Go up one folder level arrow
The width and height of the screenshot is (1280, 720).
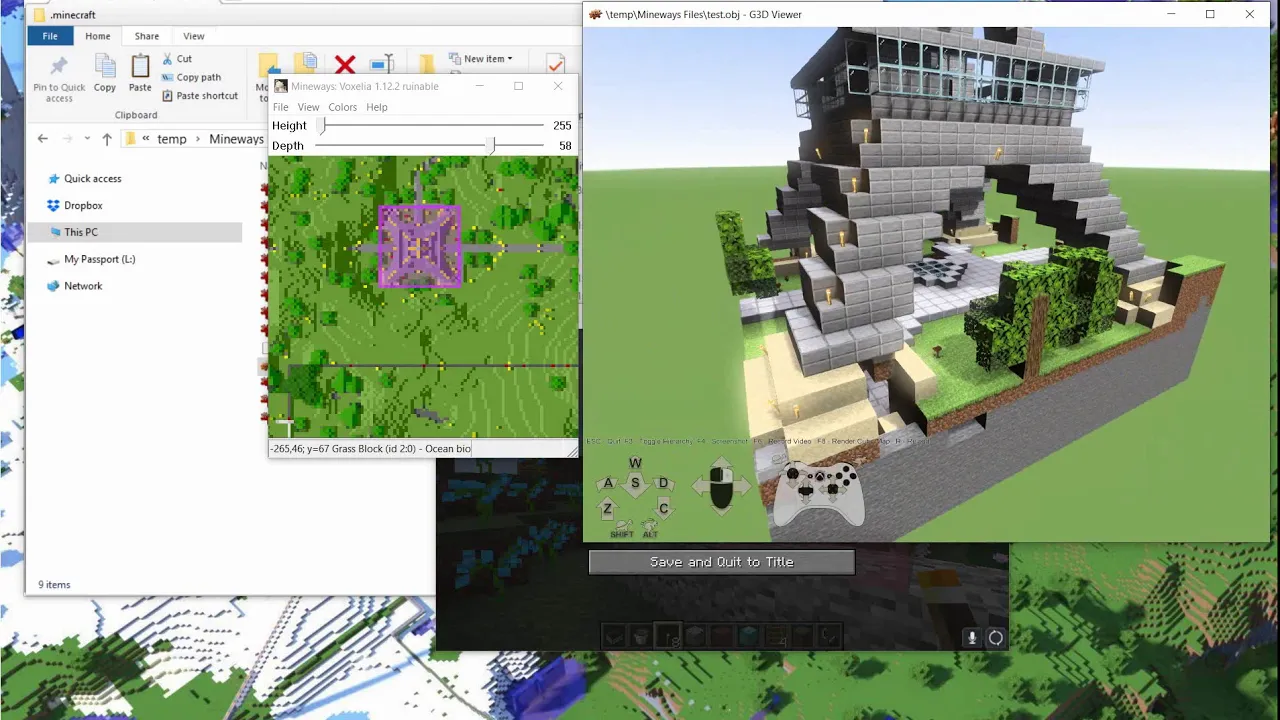point(107,139)
